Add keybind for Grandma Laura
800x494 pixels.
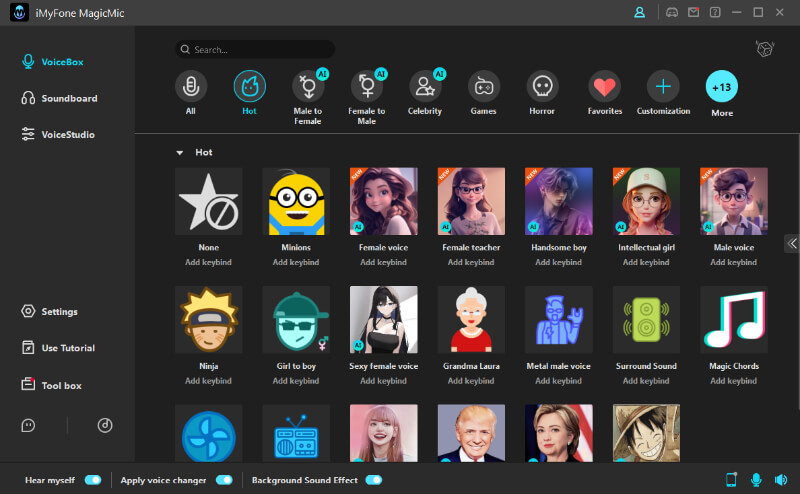click(x=471, y=381)
